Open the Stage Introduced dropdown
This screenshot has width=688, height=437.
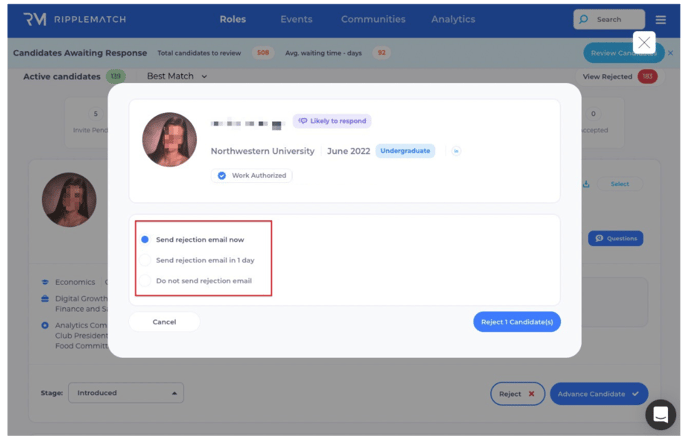pos(125,393)
